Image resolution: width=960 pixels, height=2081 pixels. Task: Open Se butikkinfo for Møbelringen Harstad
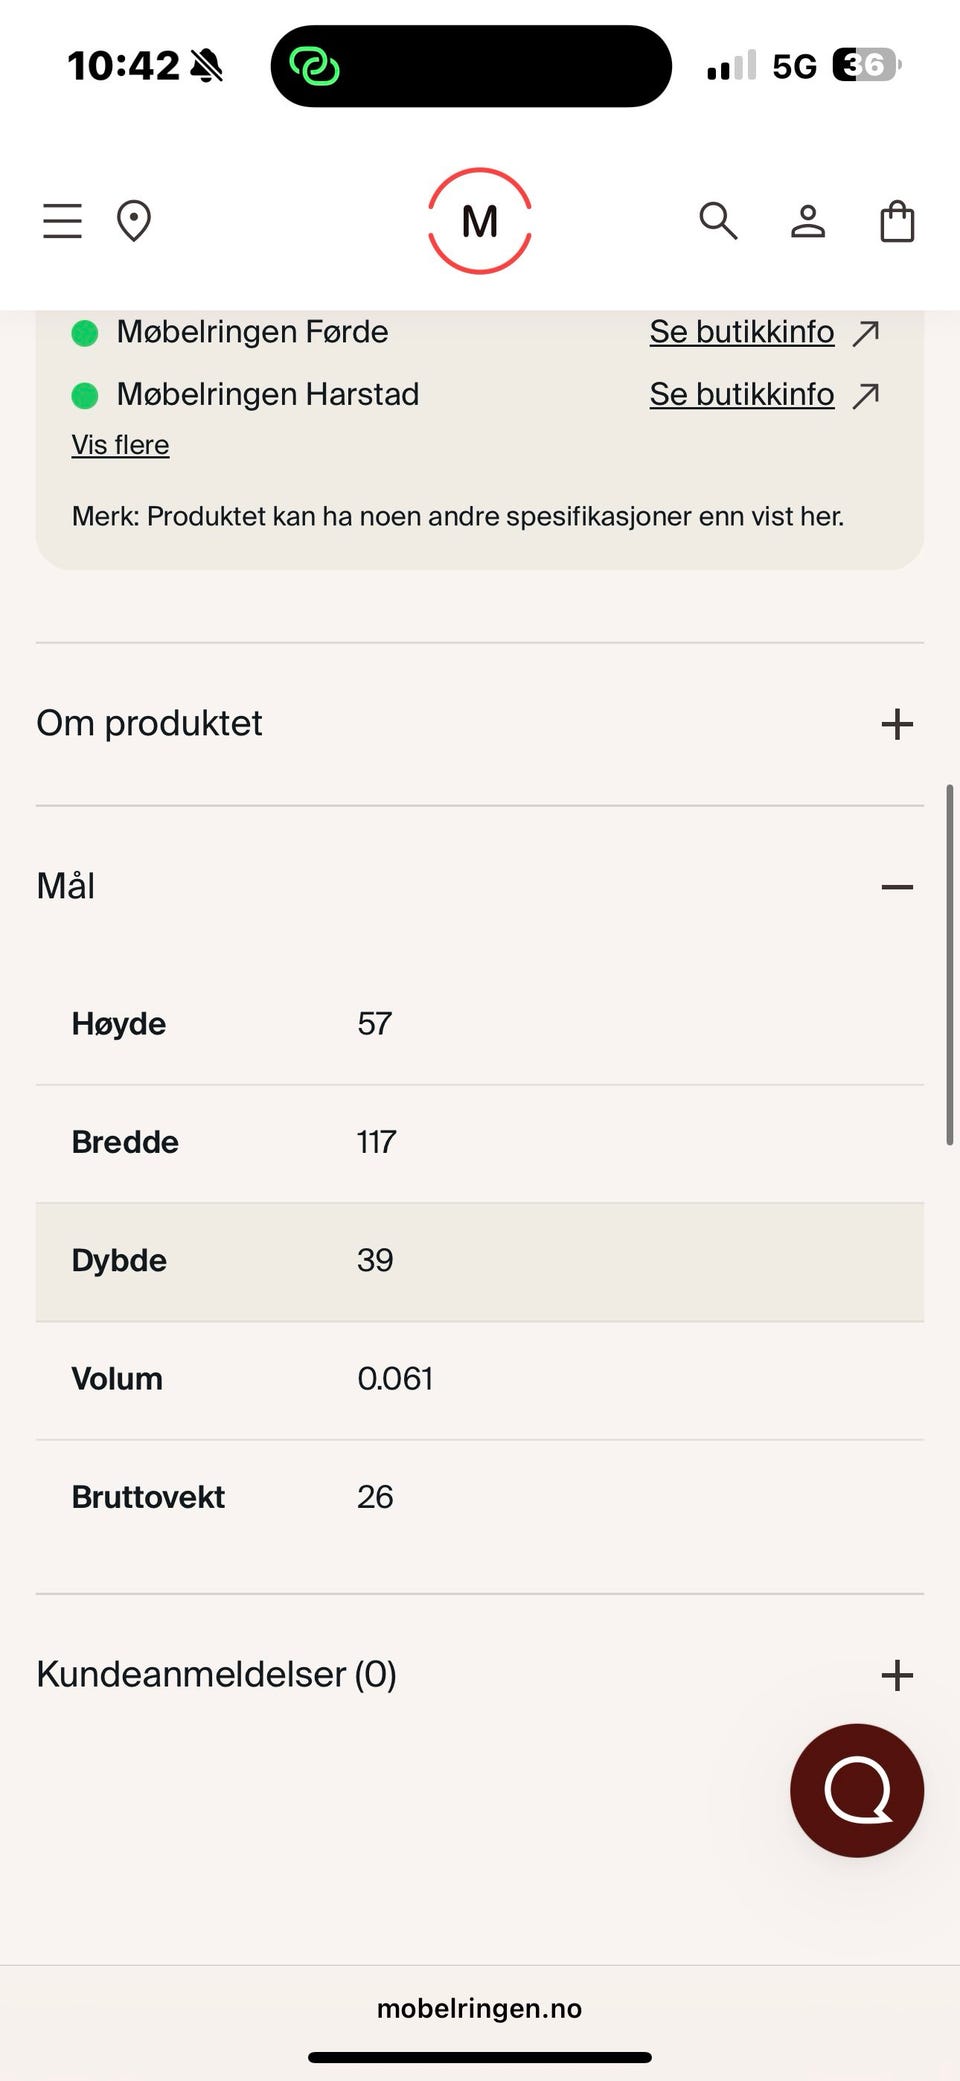point(741,395)
